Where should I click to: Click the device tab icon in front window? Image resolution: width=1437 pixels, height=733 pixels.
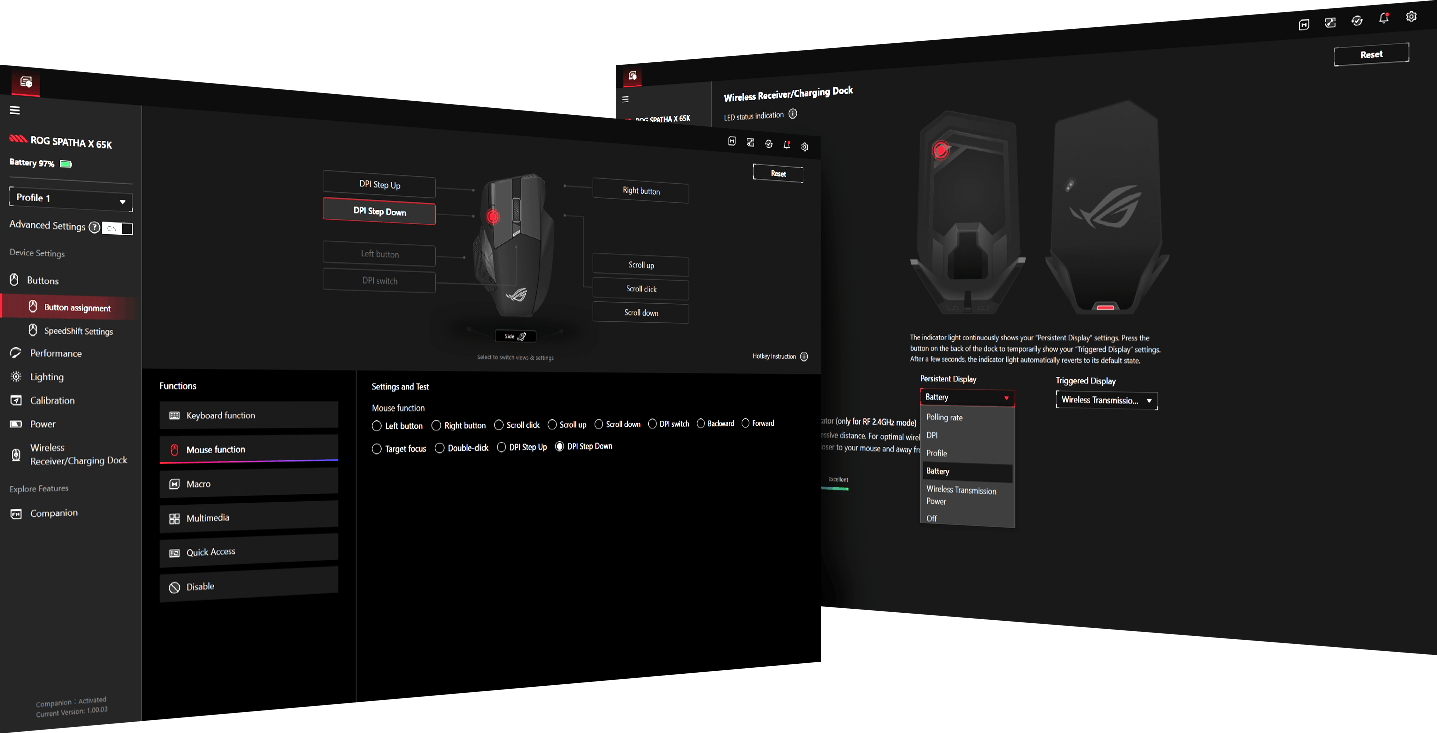coord(27,82)
